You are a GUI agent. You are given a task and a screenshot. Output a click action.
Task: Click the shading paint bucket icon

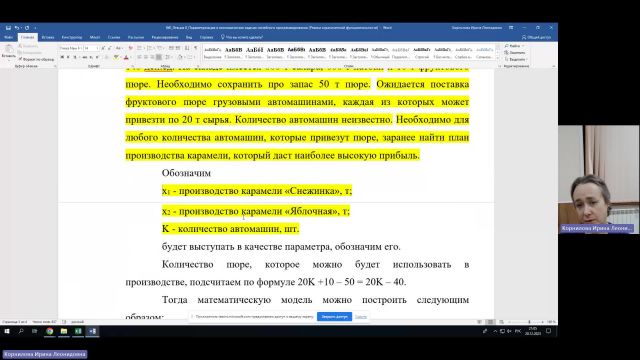tap(180, 57)
